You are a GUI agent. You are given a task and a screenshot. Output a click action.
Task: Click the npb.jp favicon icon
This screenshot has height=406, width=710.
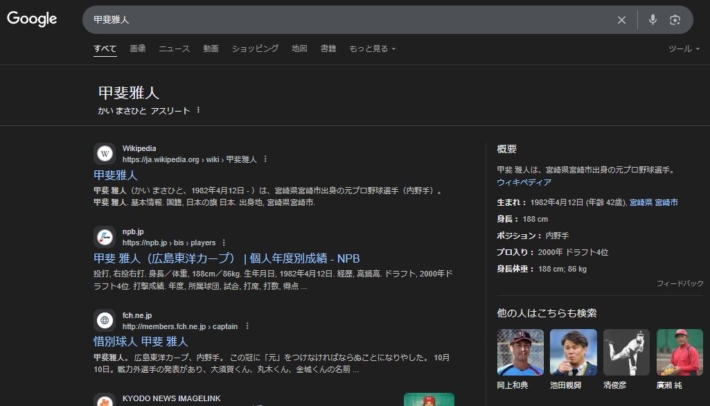click(105, 237)
